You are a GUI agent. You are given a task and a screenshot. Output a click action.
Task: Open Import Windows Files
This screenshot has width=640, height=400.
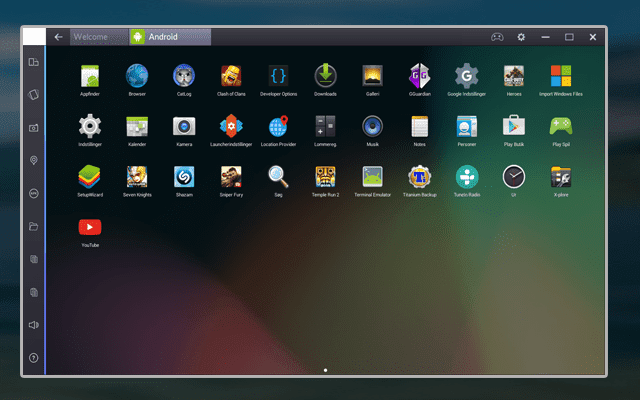click(561, 76)
